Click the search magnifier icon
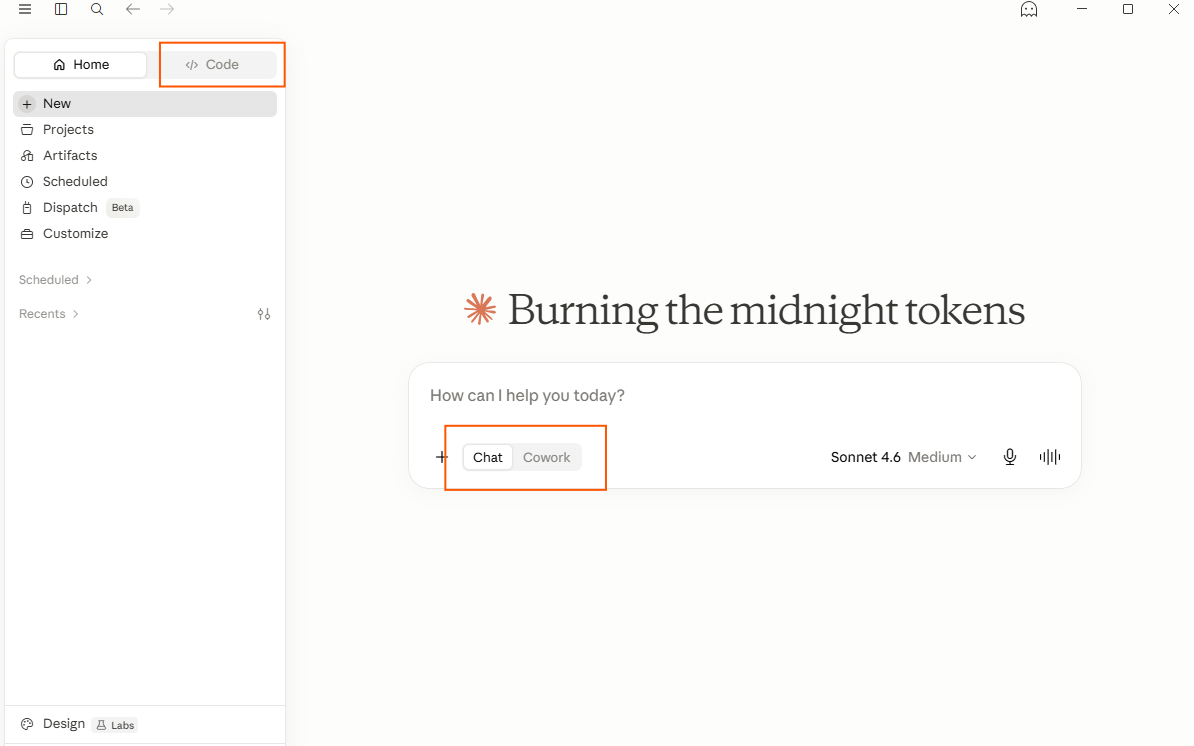1194x746 pixels. click(97, 9)
